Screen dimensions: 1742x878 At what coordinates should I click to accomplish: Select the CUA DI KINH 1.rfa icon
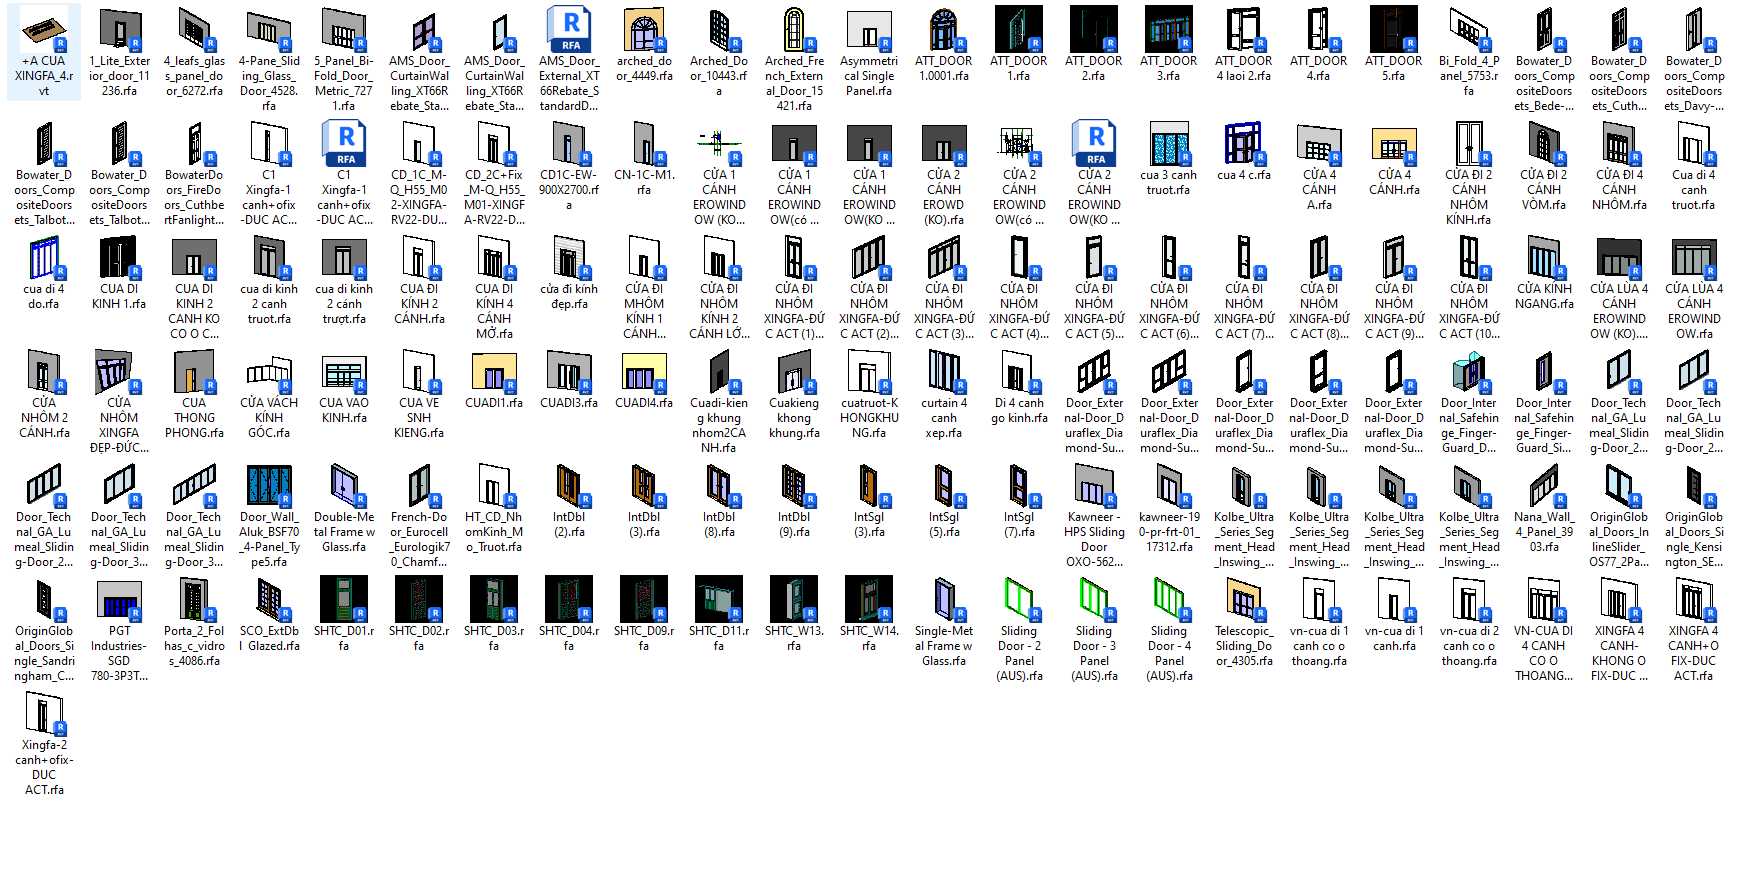[x=119, y=257]
